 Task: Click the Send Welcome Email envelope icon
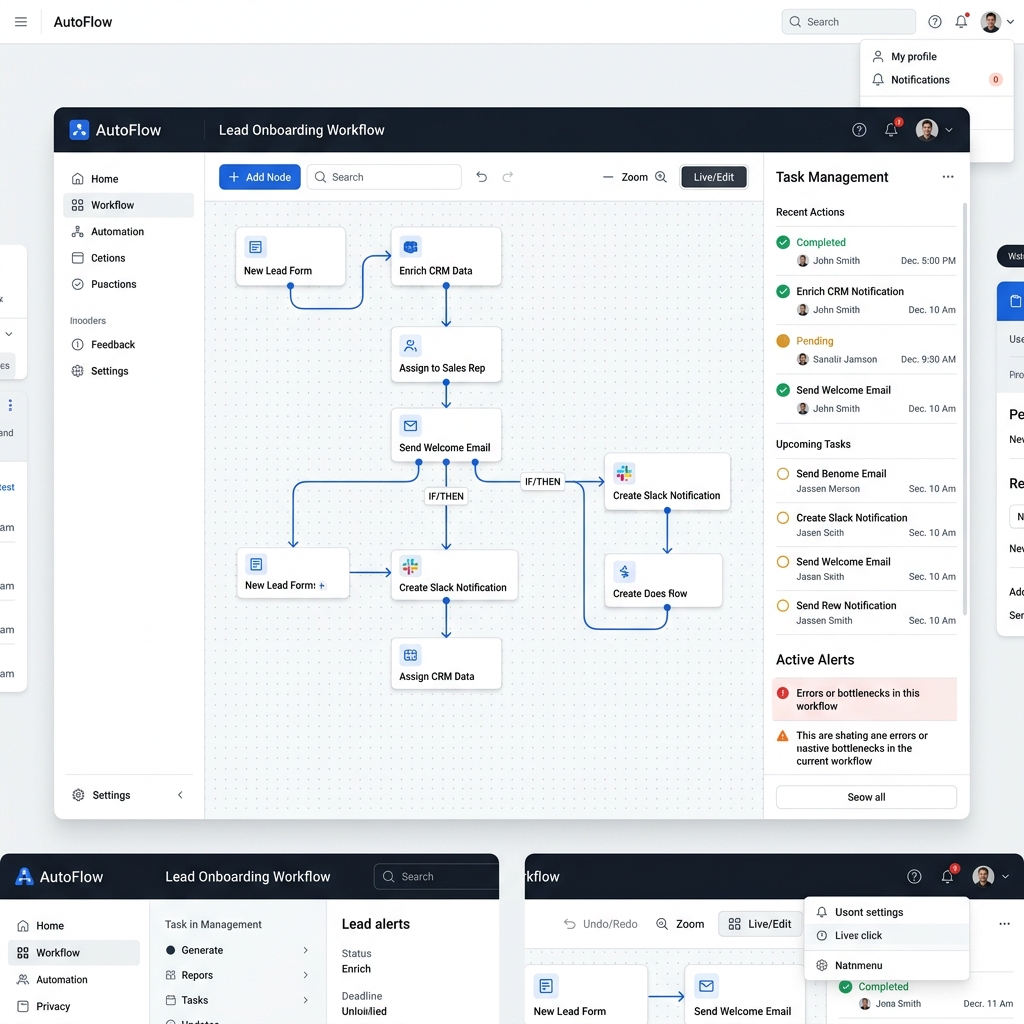coord(410,426)
